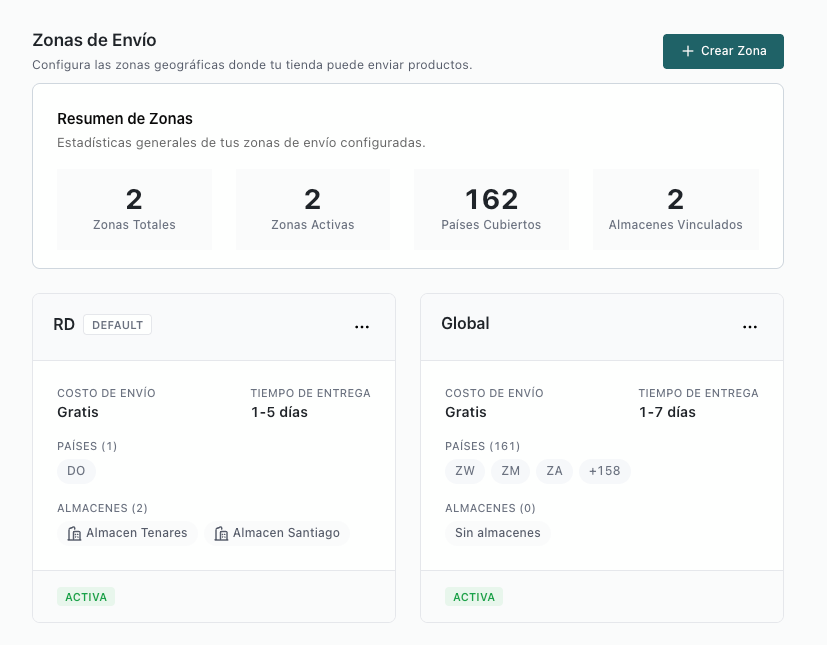This screenshot has height=645, width=827.
Task: Open the Global zone card title
Action: point(463,323)
